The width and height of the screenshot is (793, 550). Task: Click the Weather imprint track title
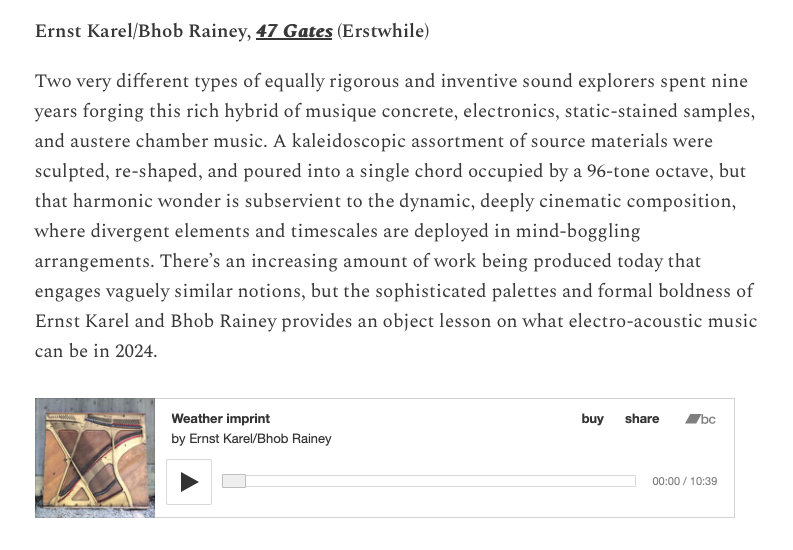point(221,419)
